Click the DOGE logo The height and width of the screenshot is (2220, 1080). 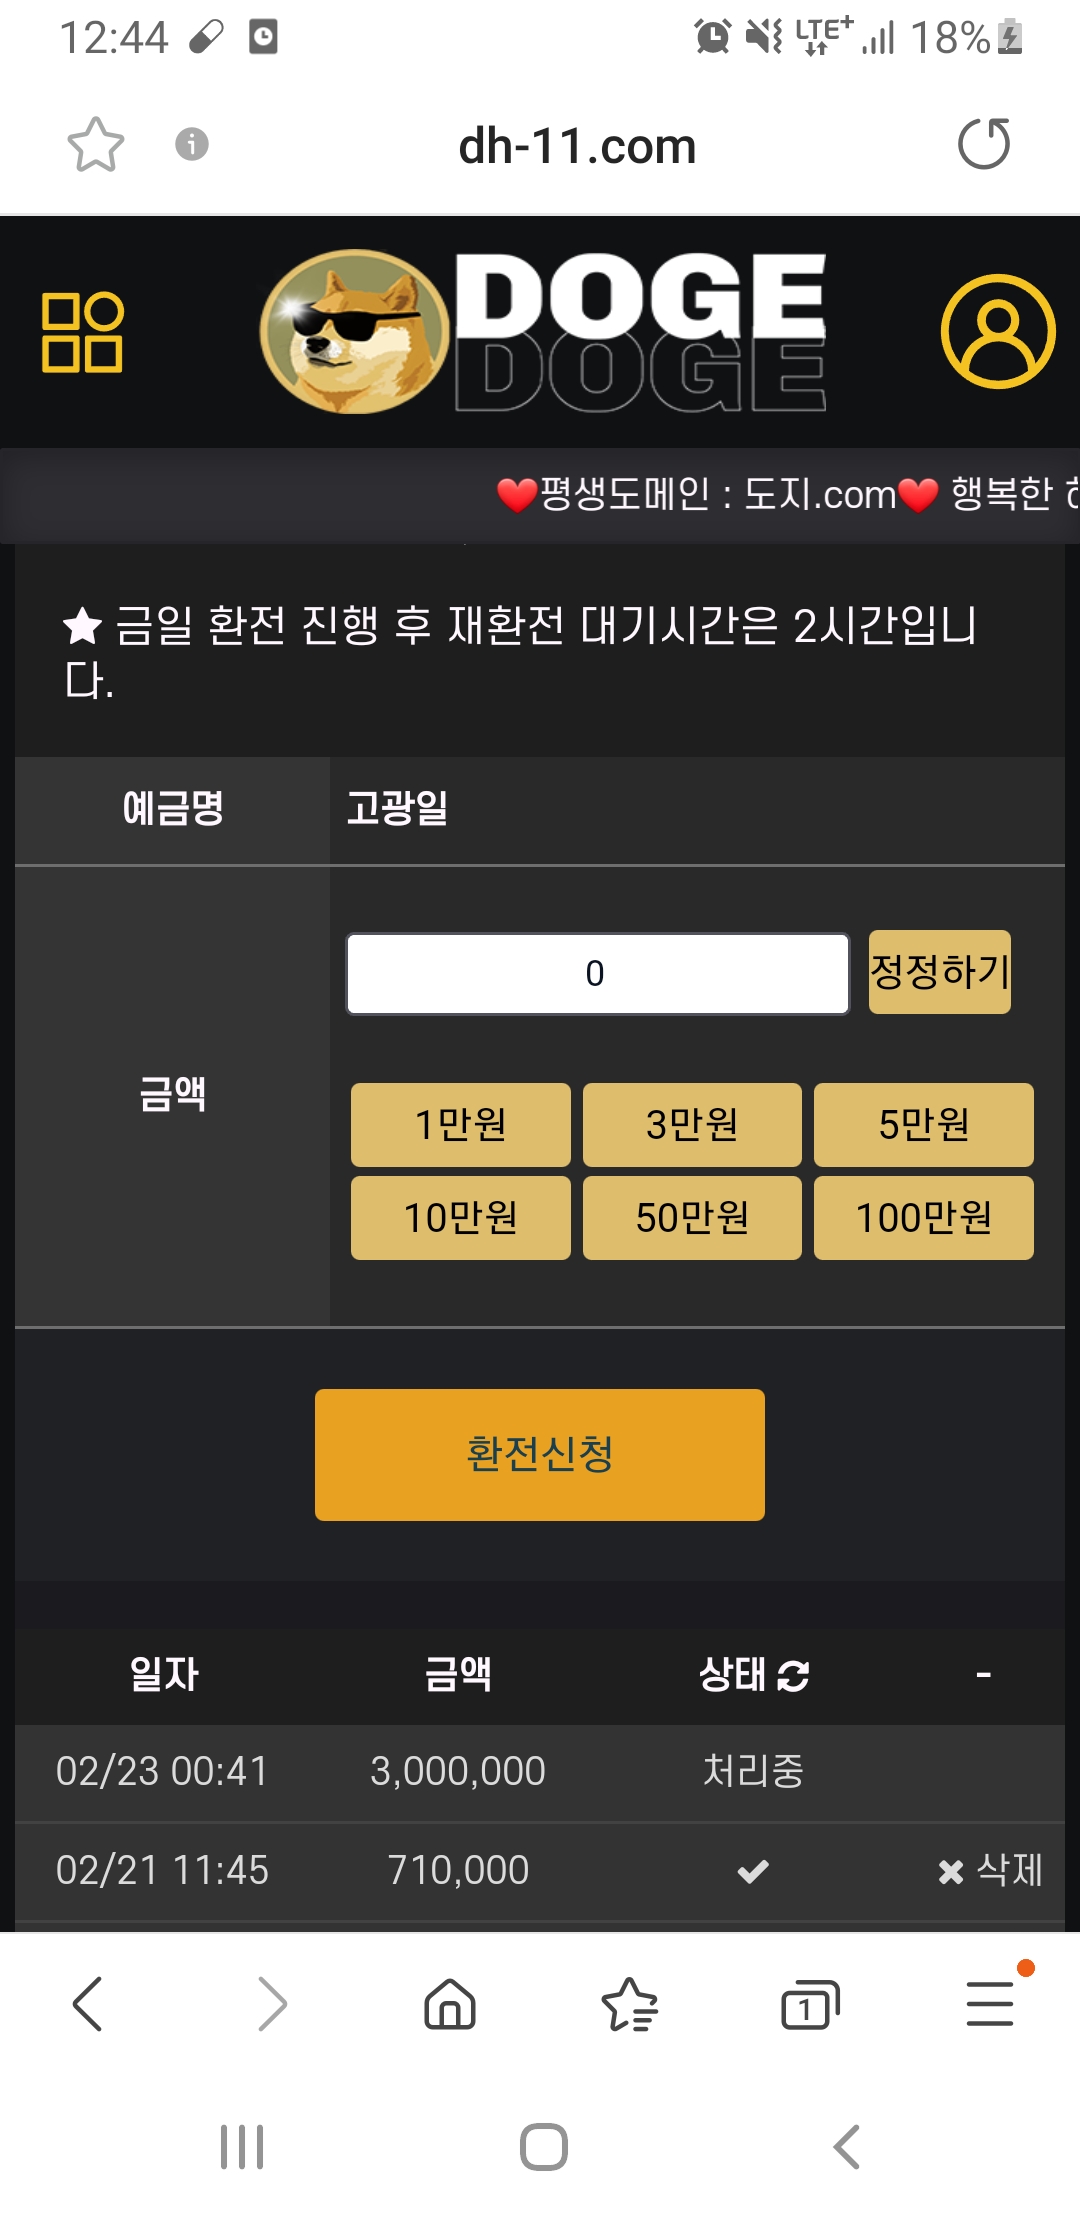pyautogui.click(x=545, y=332)
